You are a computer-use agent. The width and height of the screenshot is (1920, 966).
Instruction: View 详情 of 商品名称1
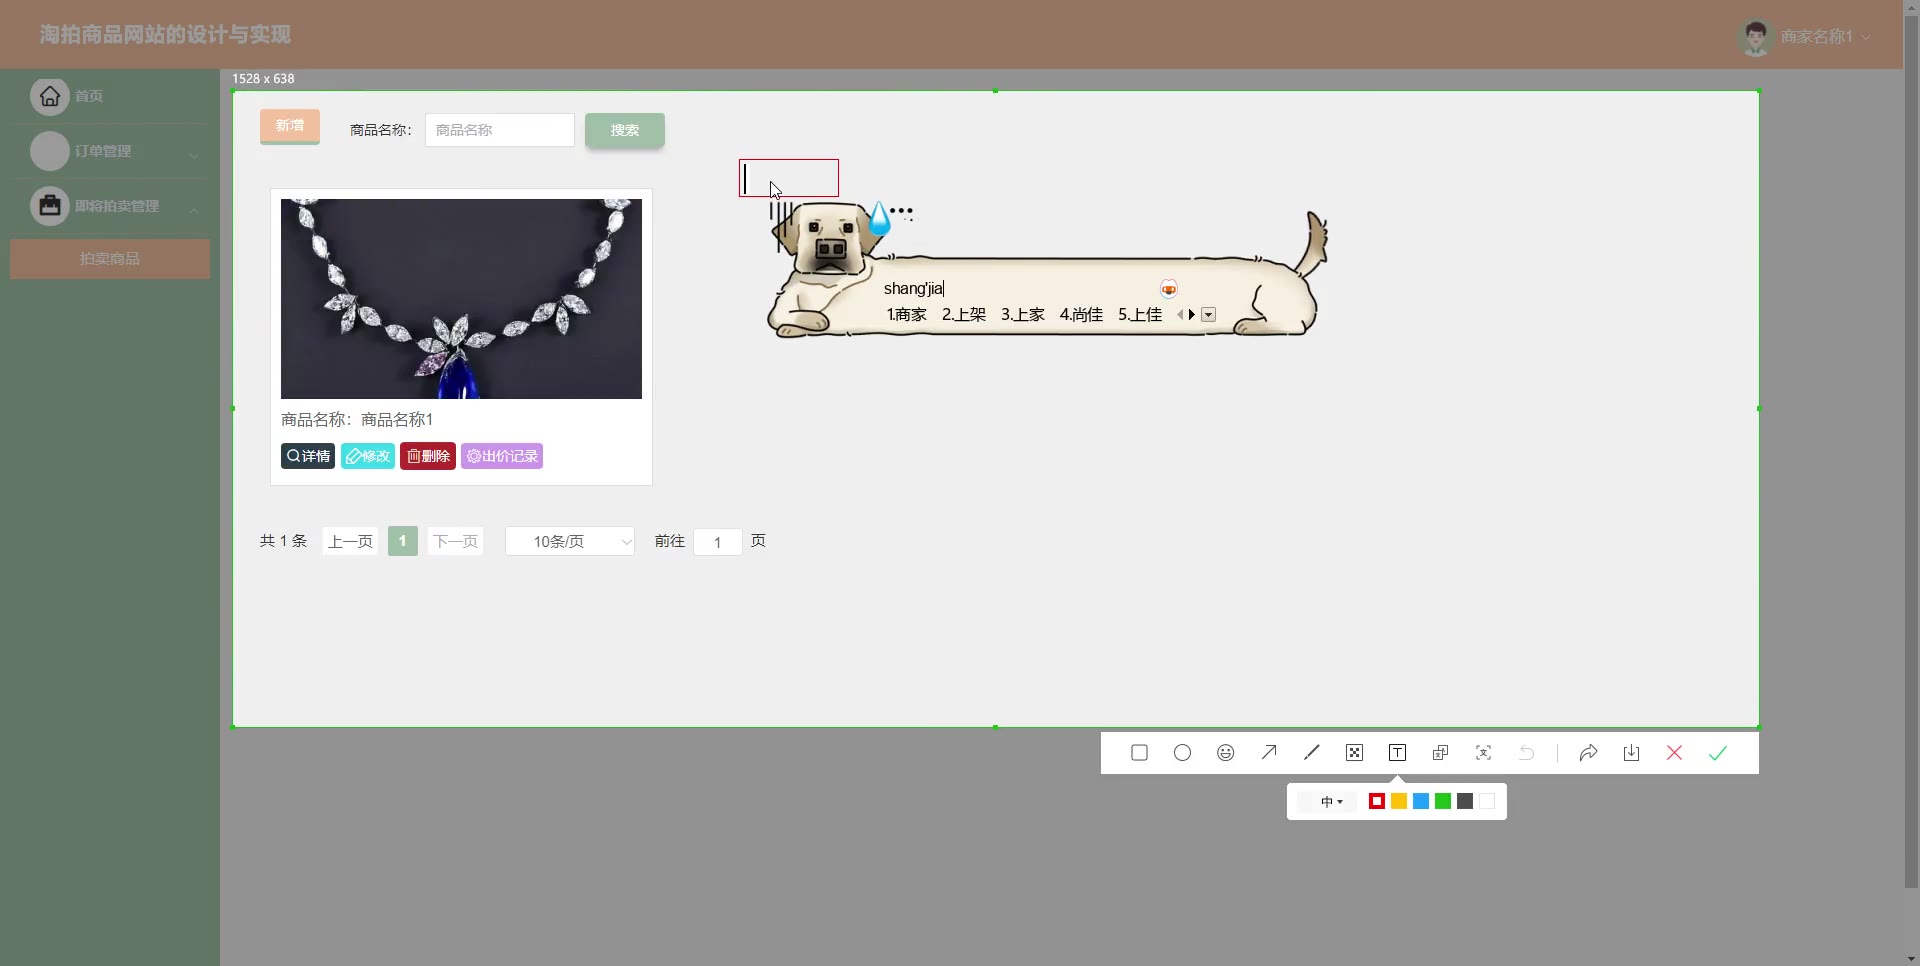point(308,456)
